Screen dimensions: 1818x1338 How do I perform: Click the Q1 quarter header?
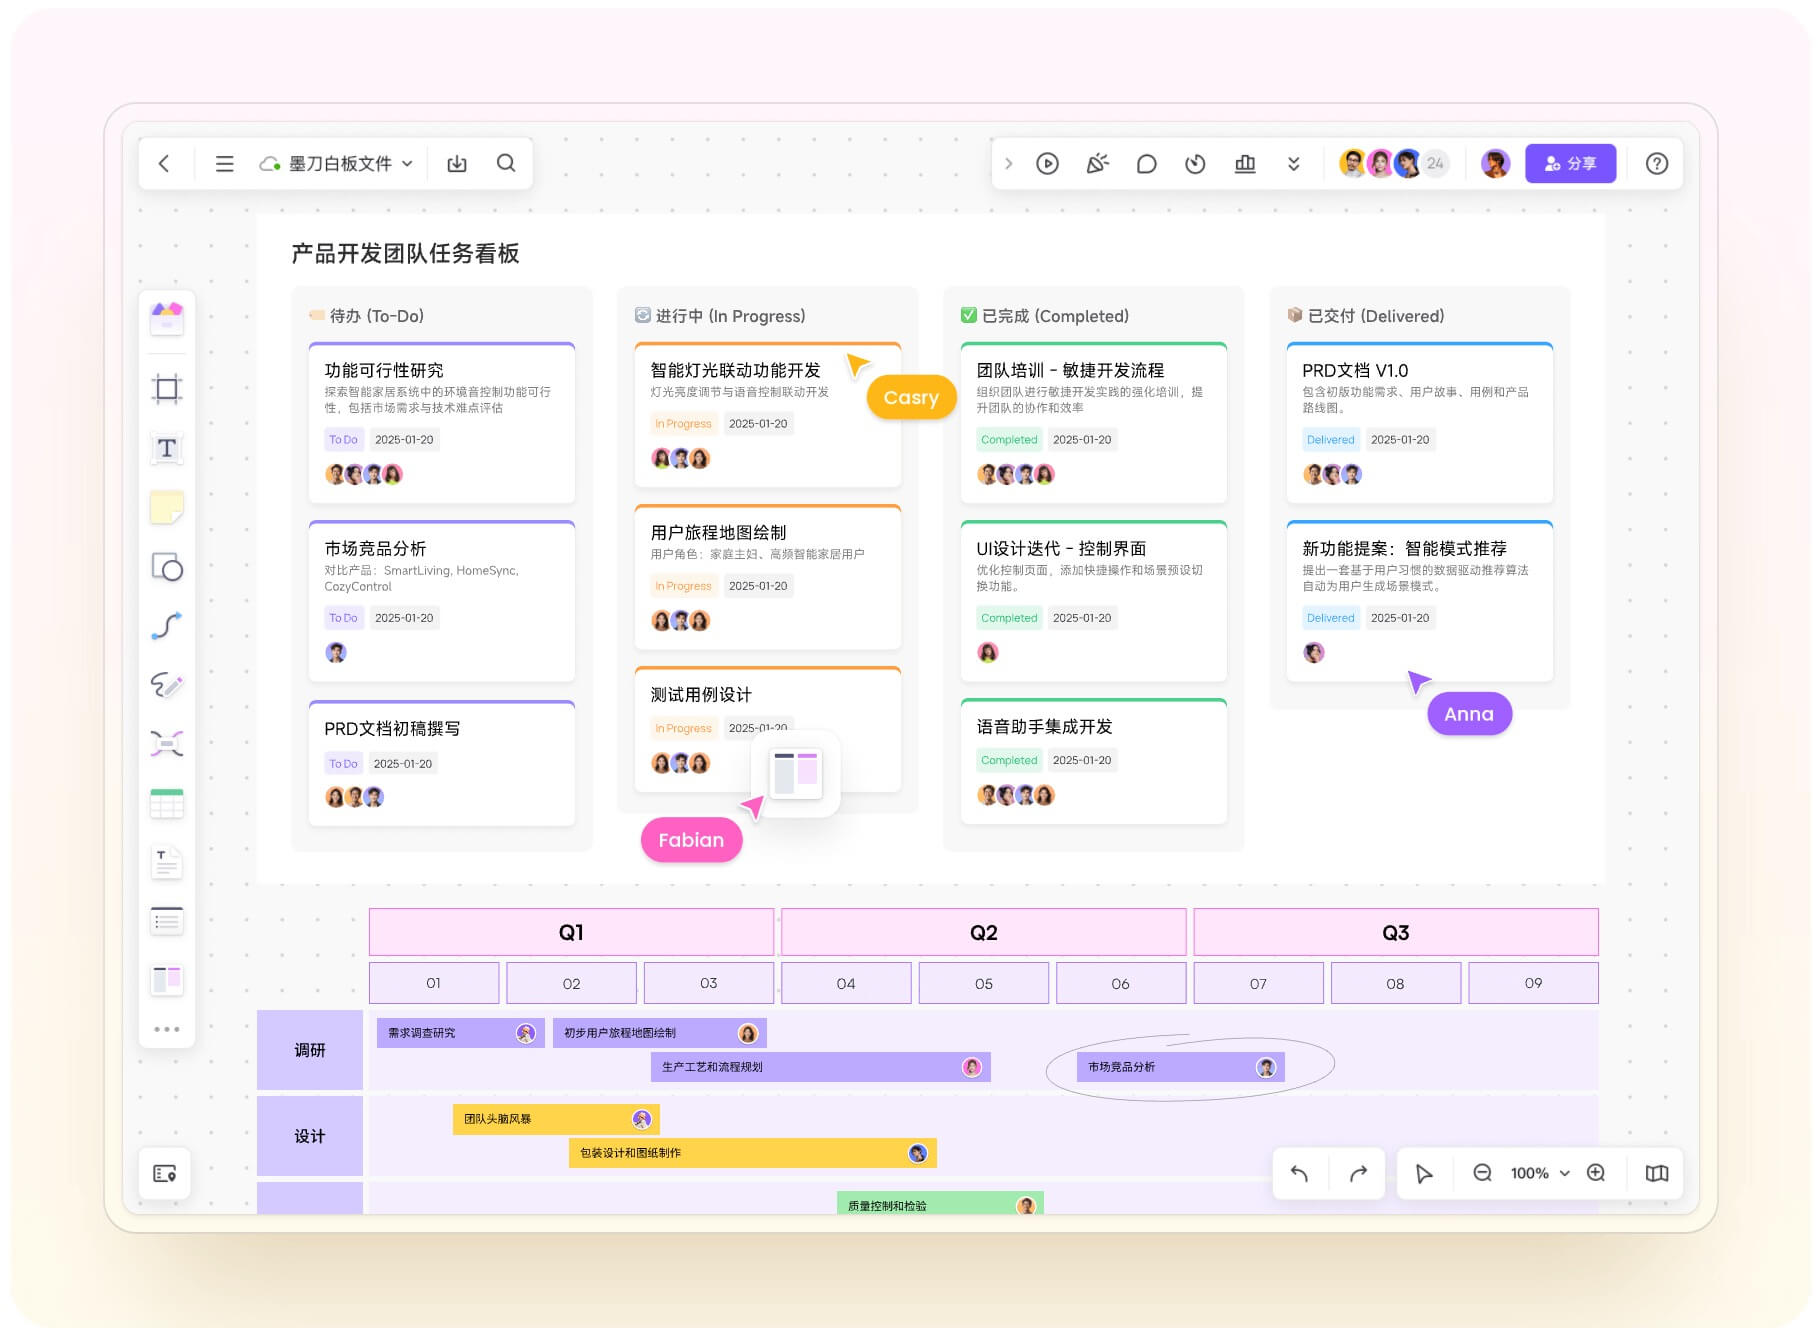pos(571,932)
